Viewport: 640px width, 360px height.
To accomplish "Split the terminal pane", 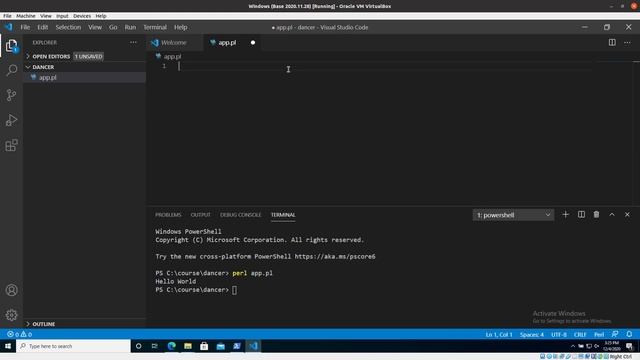I will pyautogui.click(x=581, y=215).
